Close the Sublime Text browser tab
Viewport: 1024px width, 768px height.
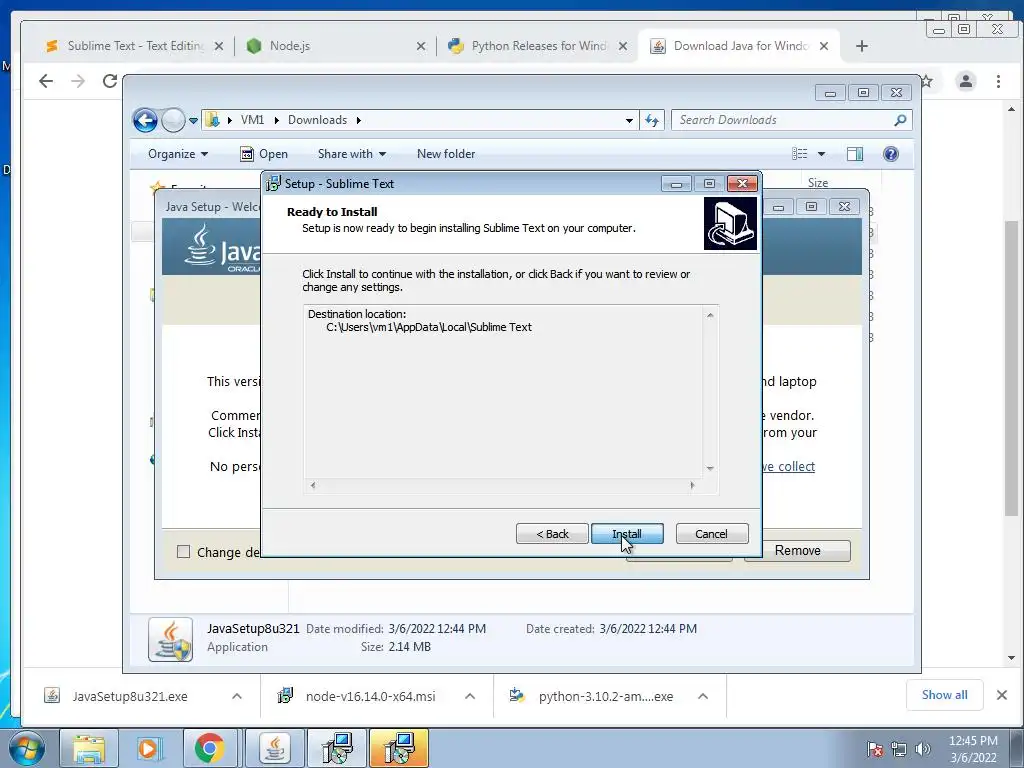[x=219, y=46]
